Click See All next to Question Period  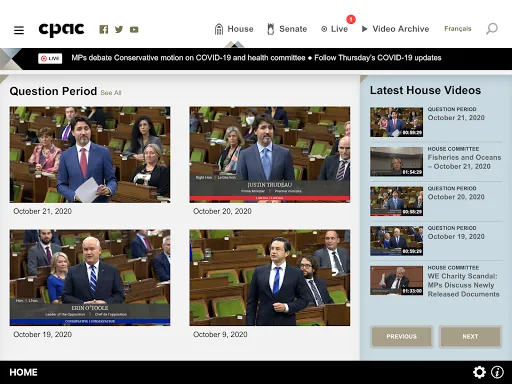tap(111, 93)
